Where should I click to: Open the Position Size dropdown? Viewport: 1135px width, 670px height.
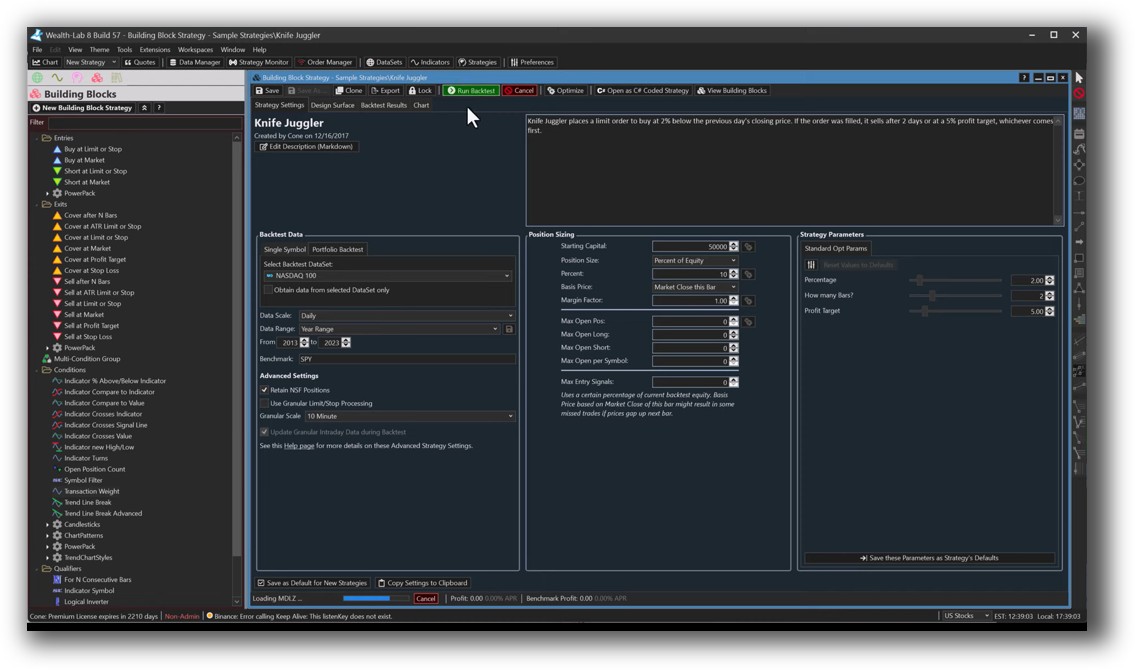(692, 260)
